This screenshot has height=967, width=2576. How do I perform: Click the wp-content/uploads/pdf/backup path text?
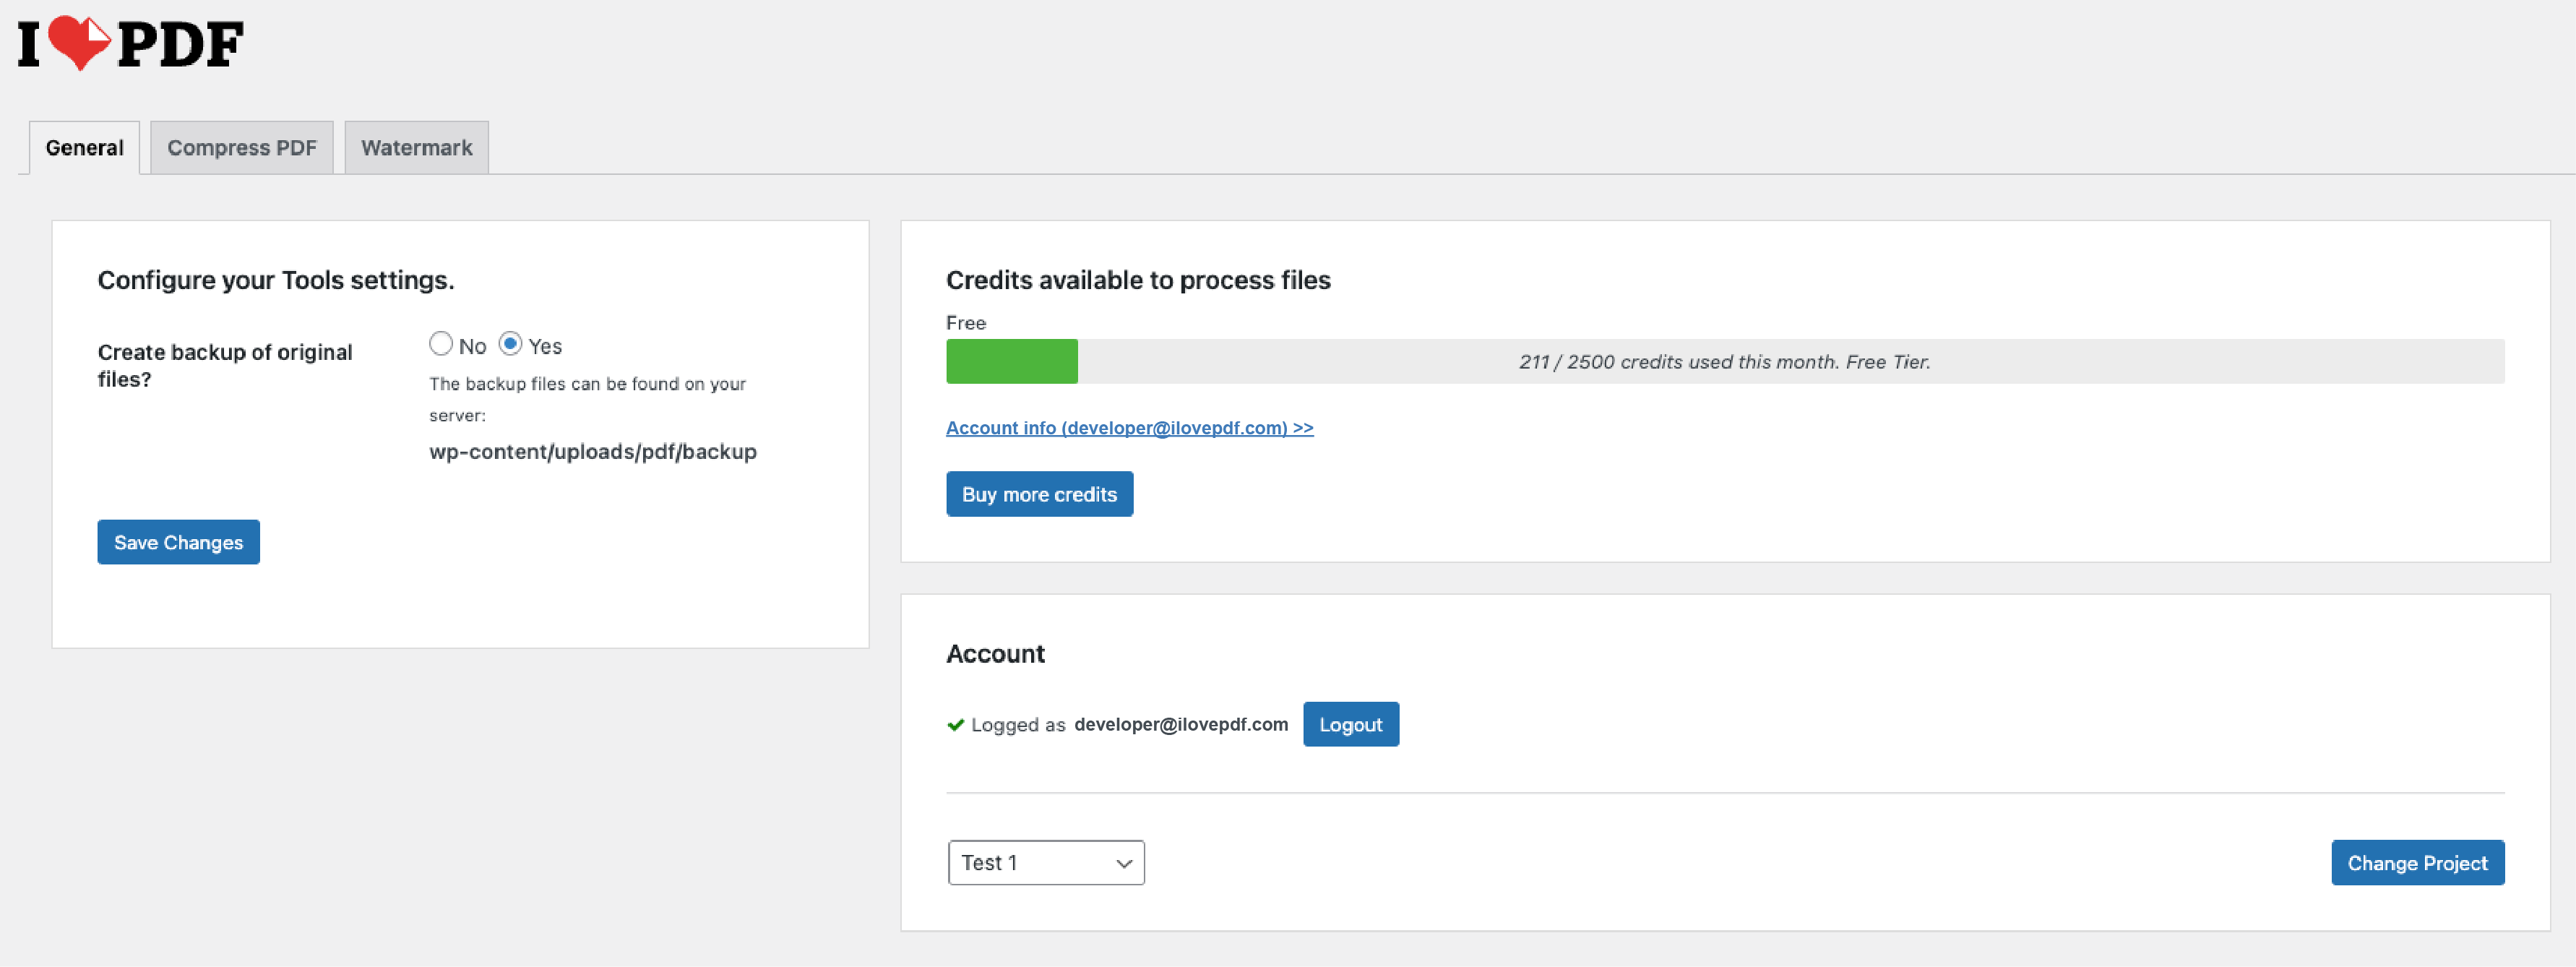click(x=592, y=452)
